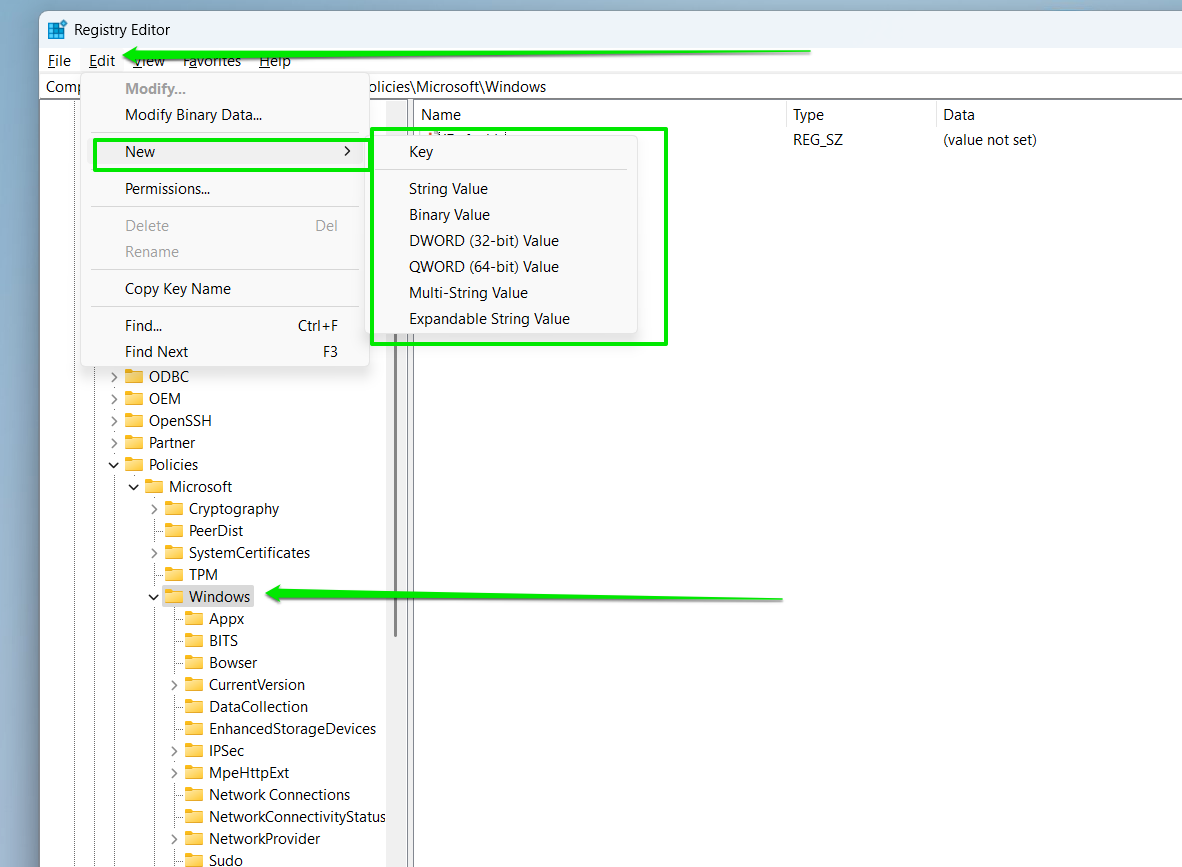Screen dimensions: 1182x867
Task: Click the Appx folder icon
Action: point(194,618)
